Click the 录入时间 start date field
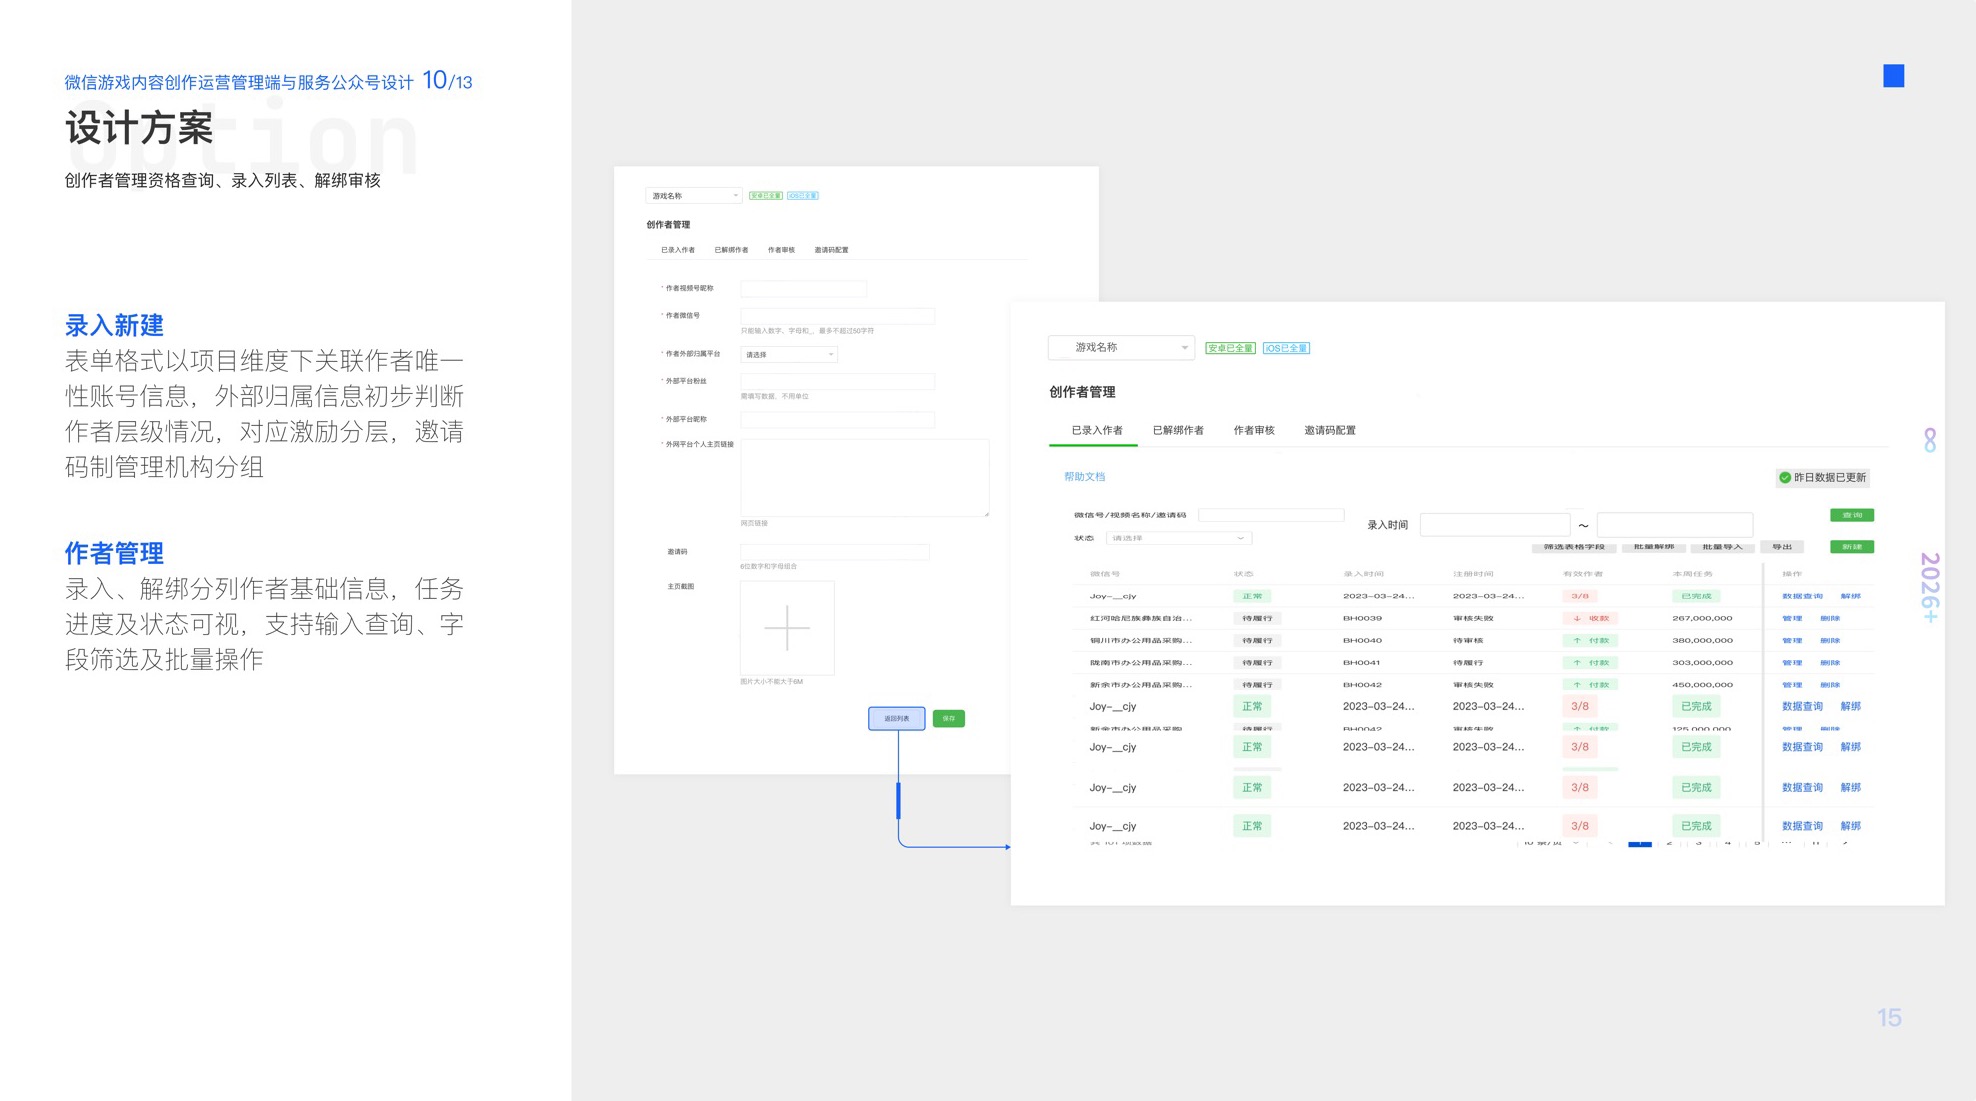The image size is (1976, 1101). tap(1495, 525)
